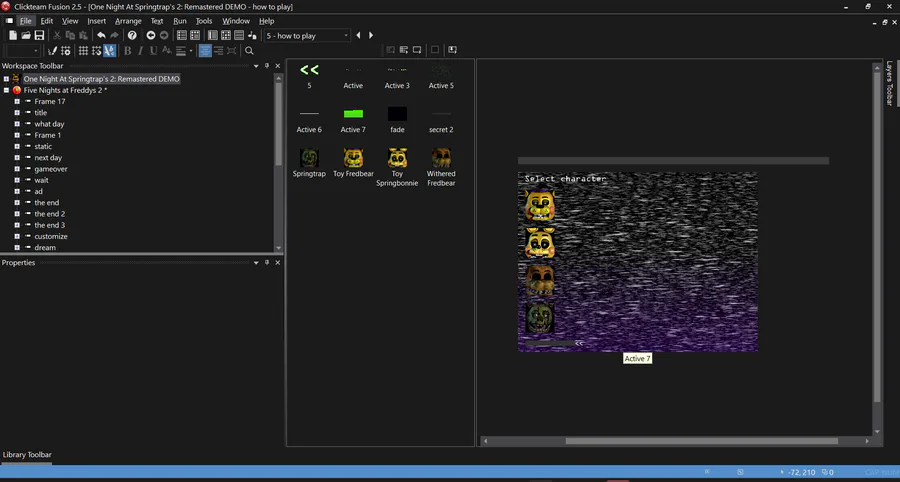This screenshot has width=900, height=482.
Task: Go to previous frame with the left triangle
Action: pos(358,36)
